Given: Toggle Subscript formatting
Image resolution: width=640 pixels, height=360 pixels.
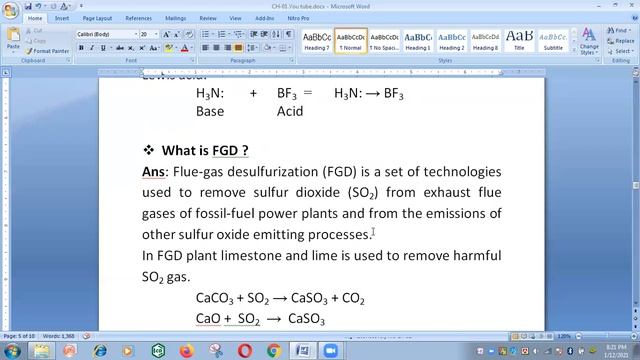Looking at the screenshot, I should click(x=131, y=48).
